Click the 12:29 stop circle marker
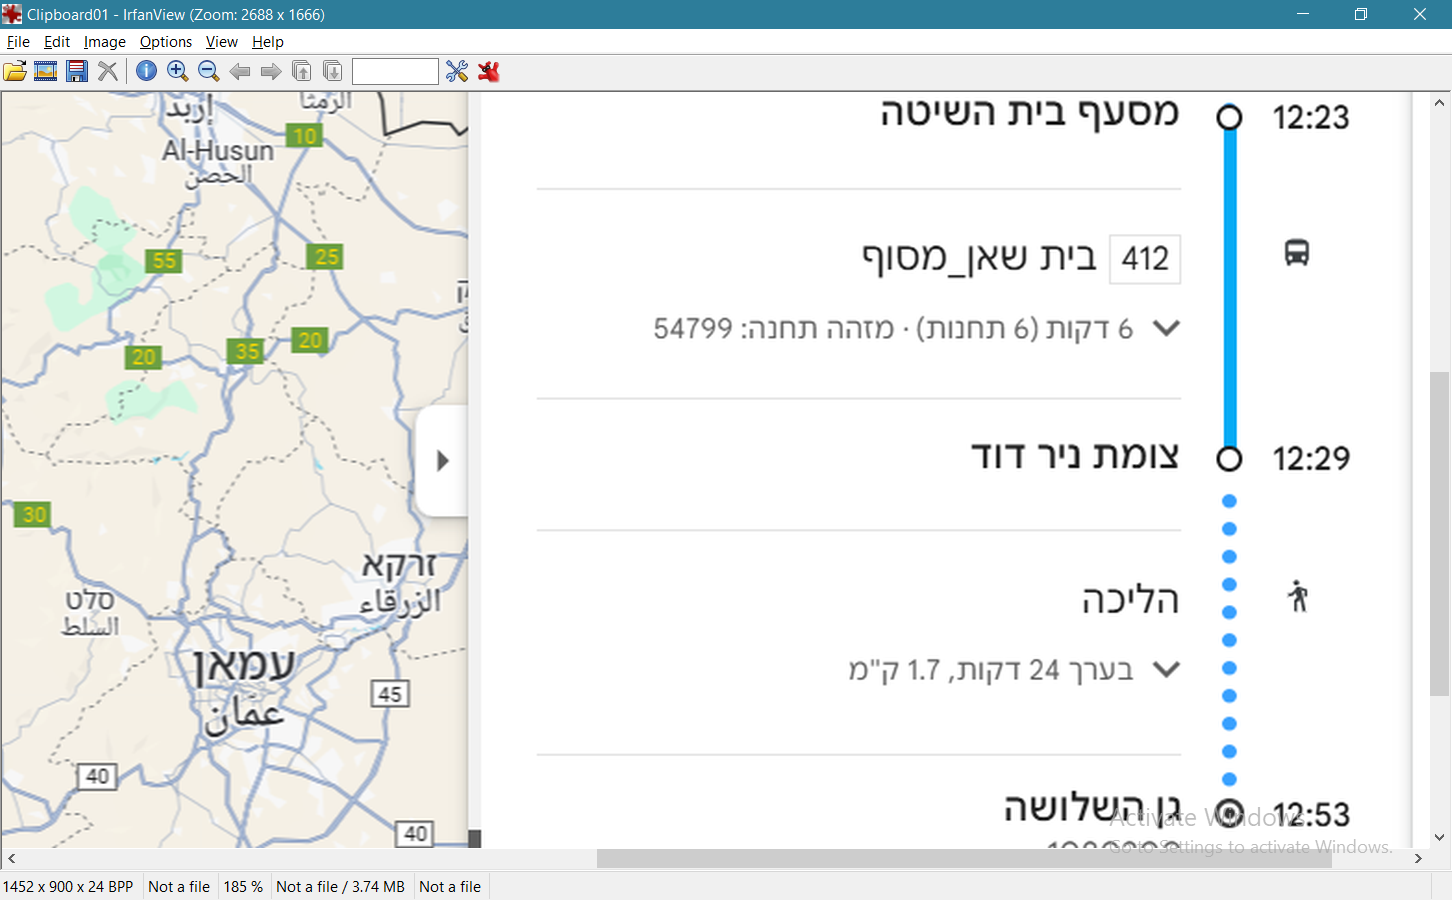The image size is (1452, 900). coord(1229,459)
